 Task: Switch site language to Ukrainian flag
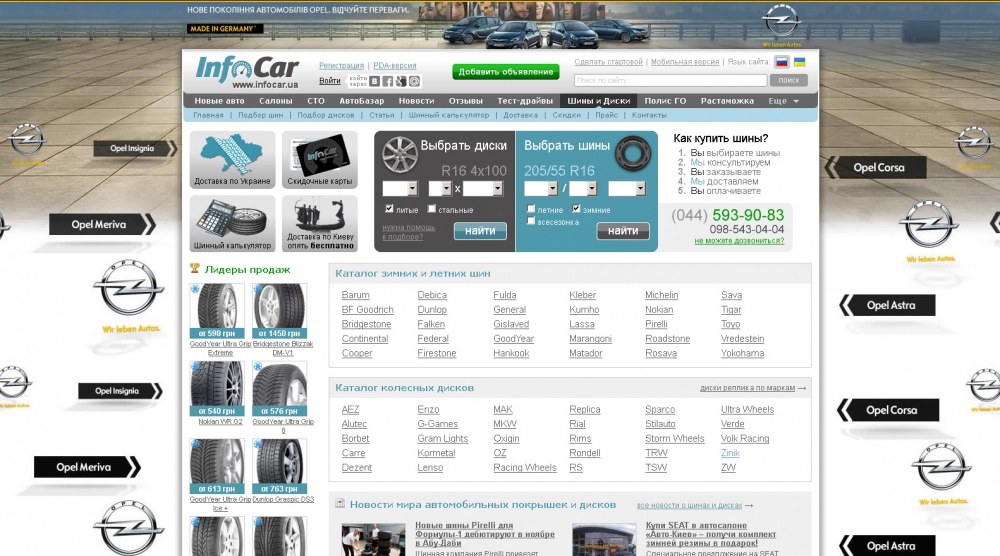pyautogui.click(x=799, y=62)
